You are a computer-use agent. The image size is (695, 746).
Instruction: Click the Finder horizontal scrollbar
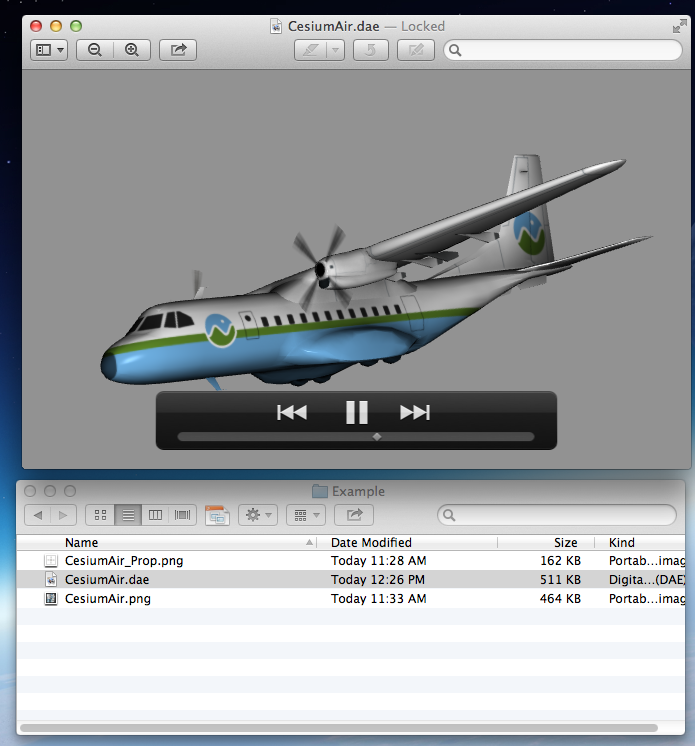[339, 728]
